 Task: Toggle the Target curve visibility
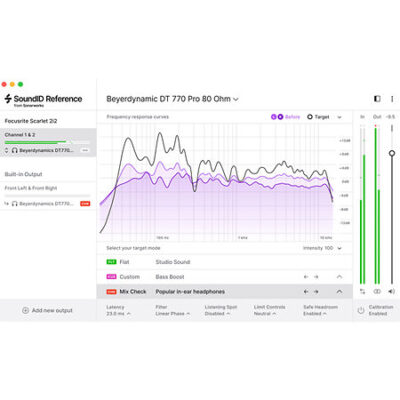tap(318, 117)
